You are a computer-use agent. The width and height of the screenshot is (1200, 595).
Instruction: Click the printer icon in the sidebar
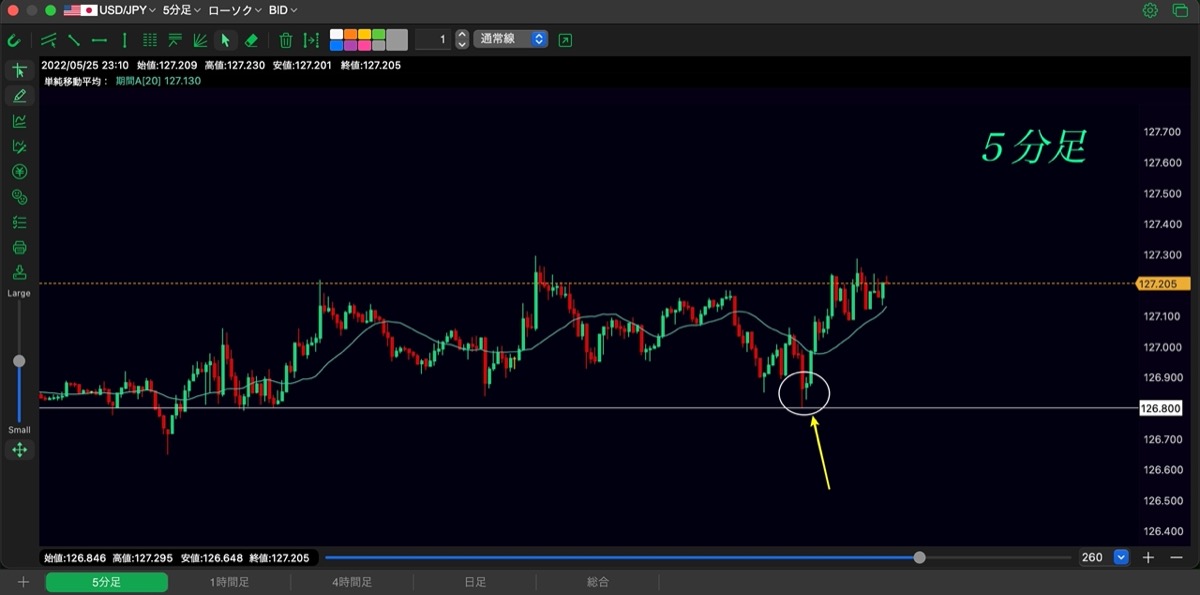(19, 248)
